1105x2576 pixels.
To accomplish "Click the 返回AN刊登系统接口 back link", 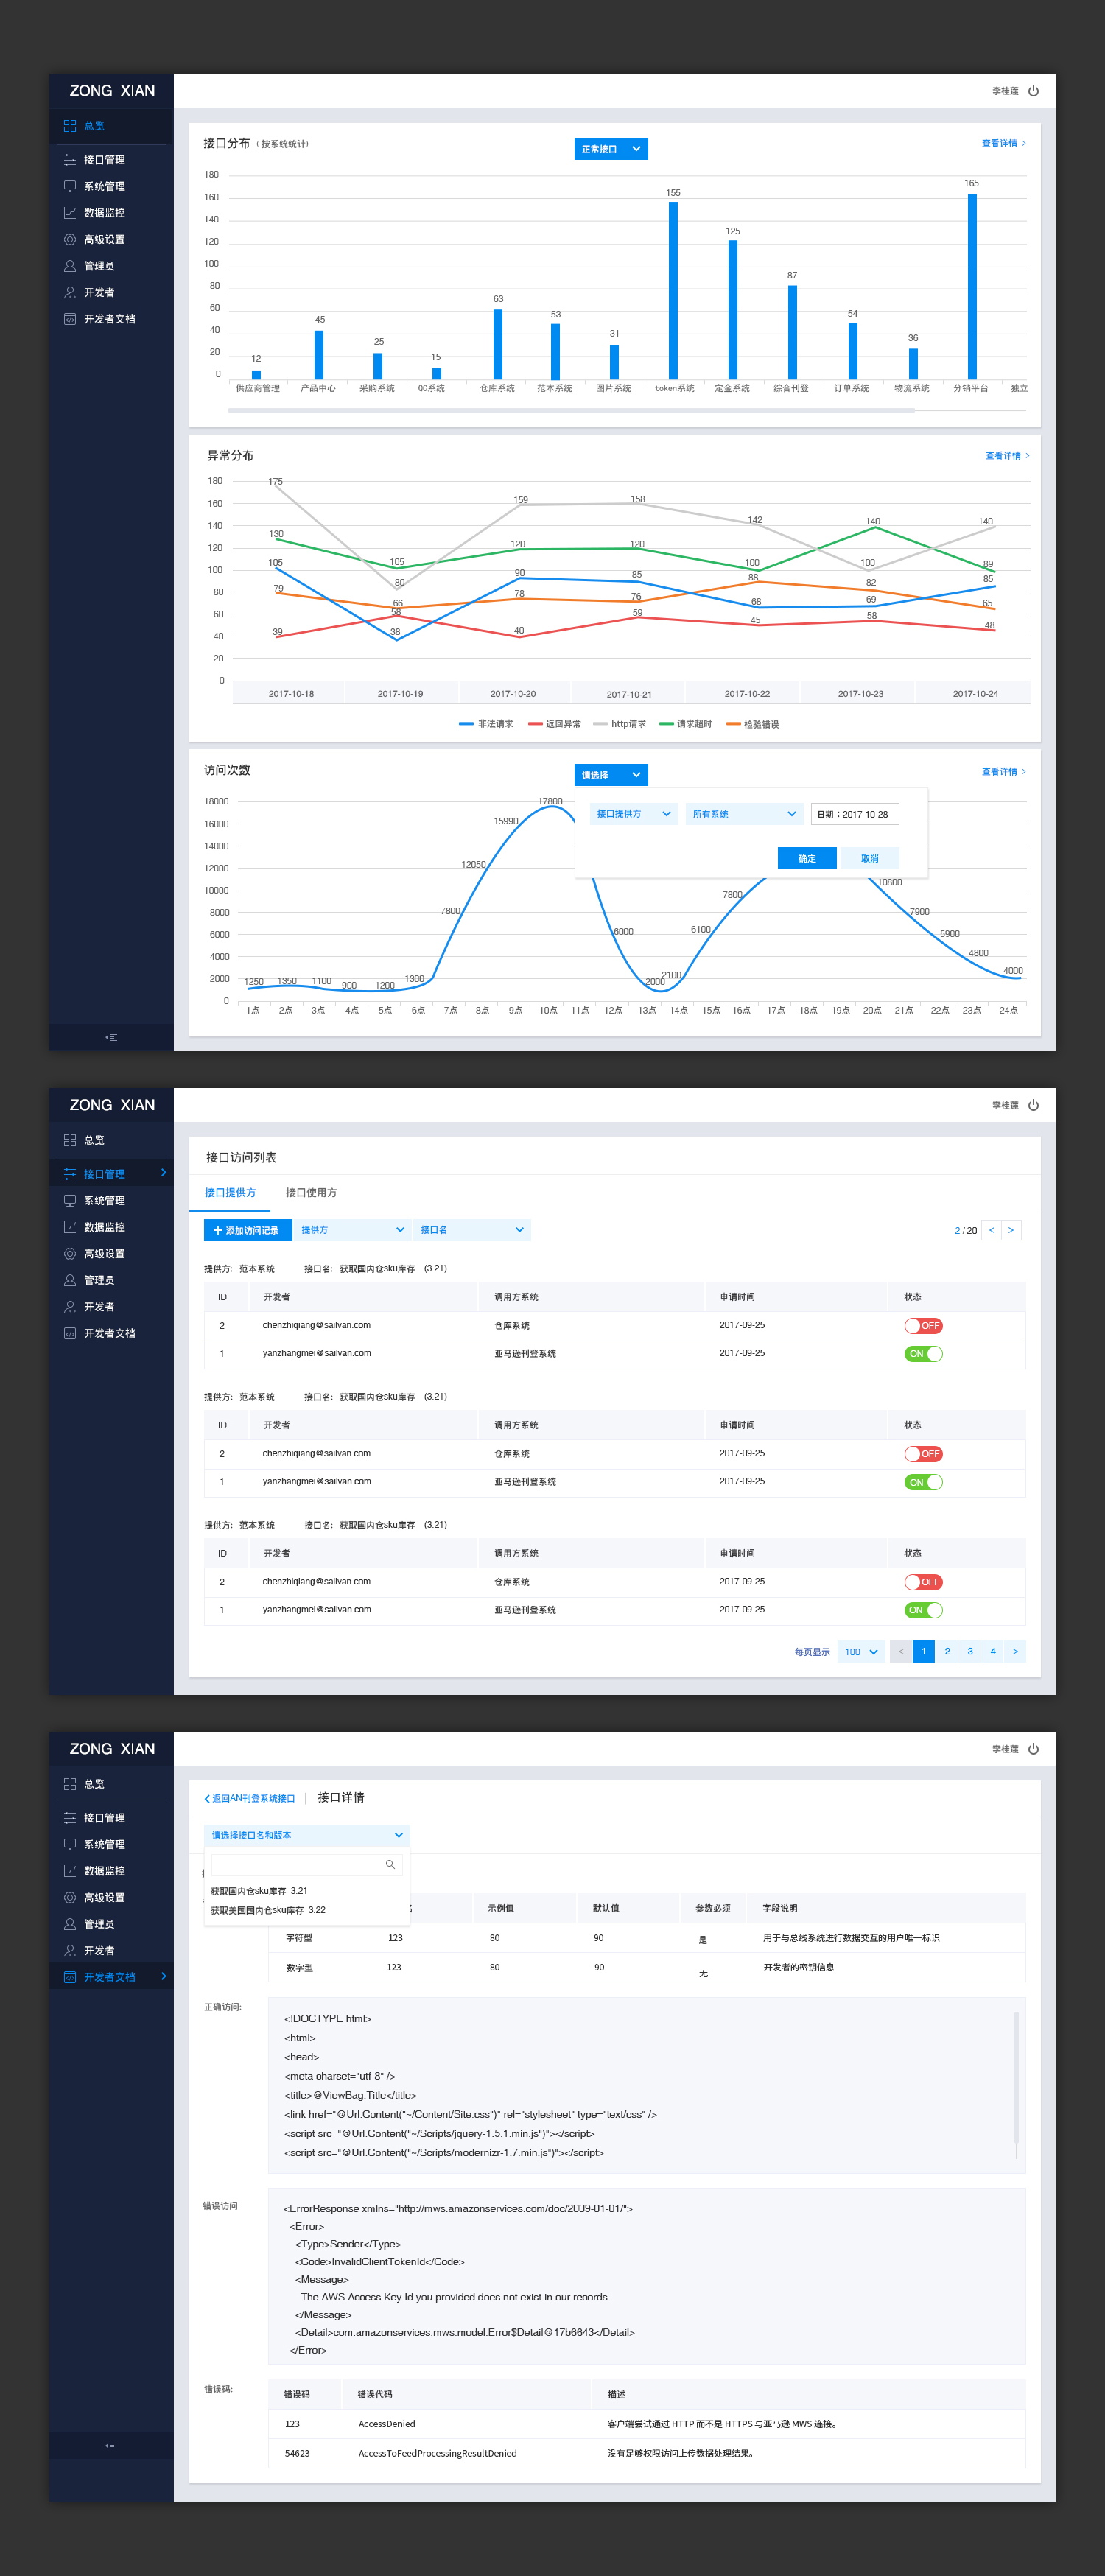I will 250,1798.
